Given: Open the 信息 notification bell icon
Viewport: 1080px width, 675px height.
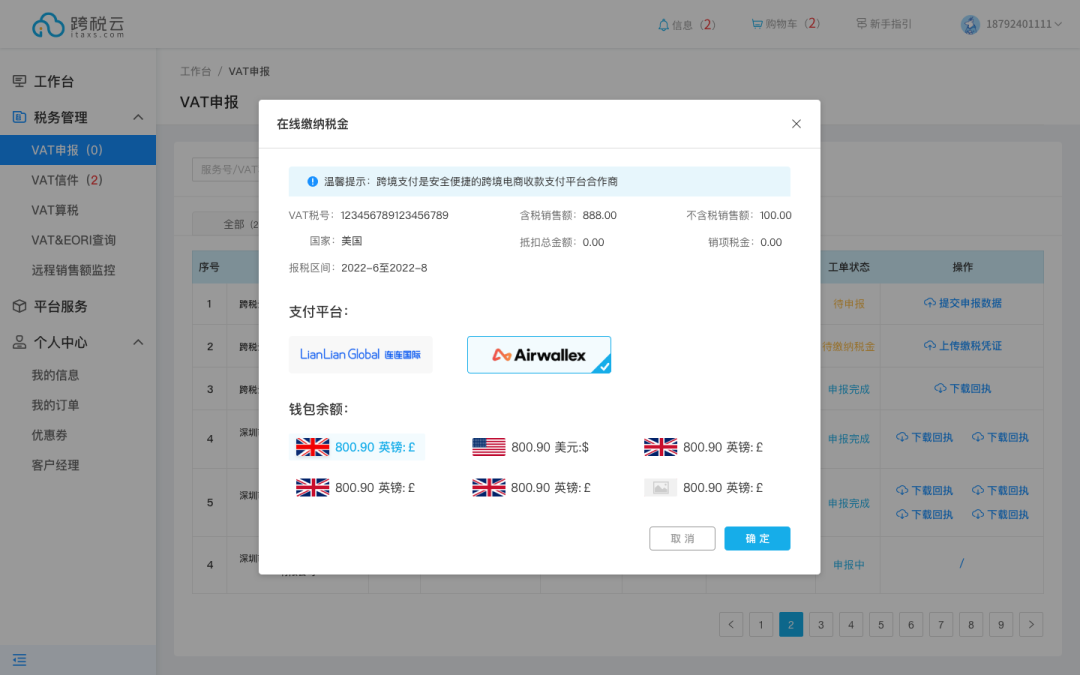Looking at the screenshot, I should 662,24.
